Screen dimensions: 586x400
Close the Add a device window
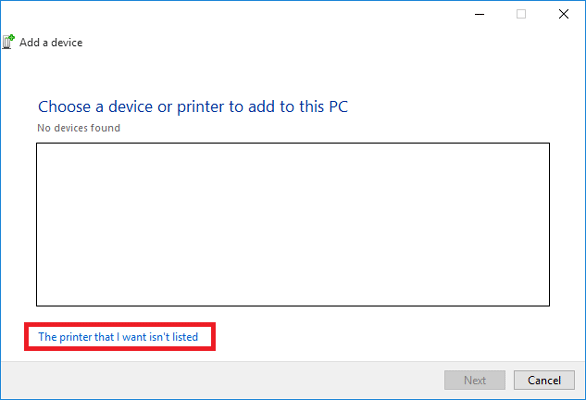tap(564, 14)
